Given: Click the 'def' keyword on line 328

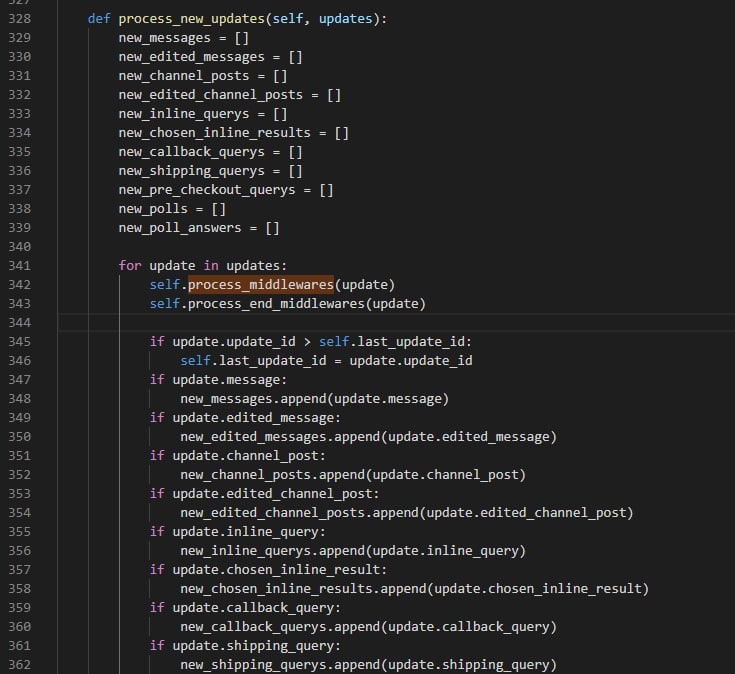Looking at the screenshot, I should coord(99,19).
